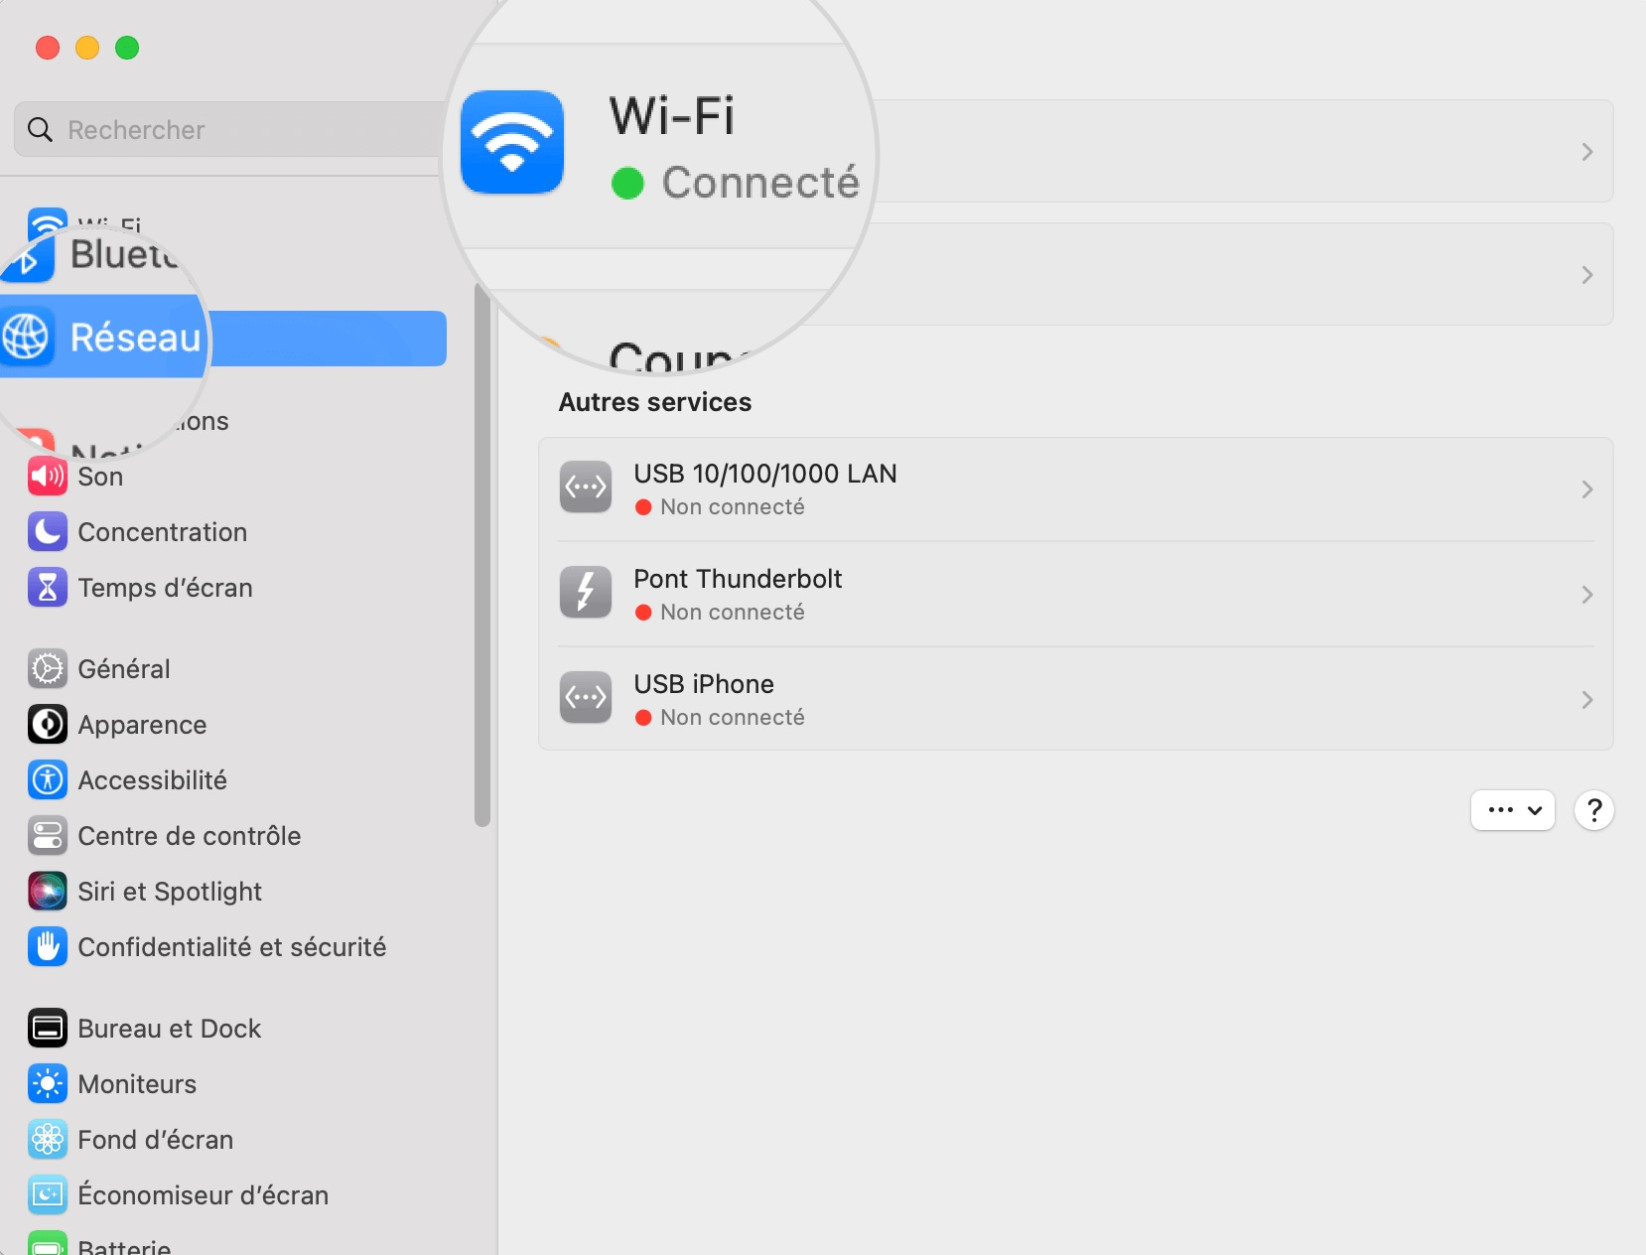Open the Pont Thunderbolt row chevron
Viewport: 1646px width, 1255px height.
(x=1587, y=595)
